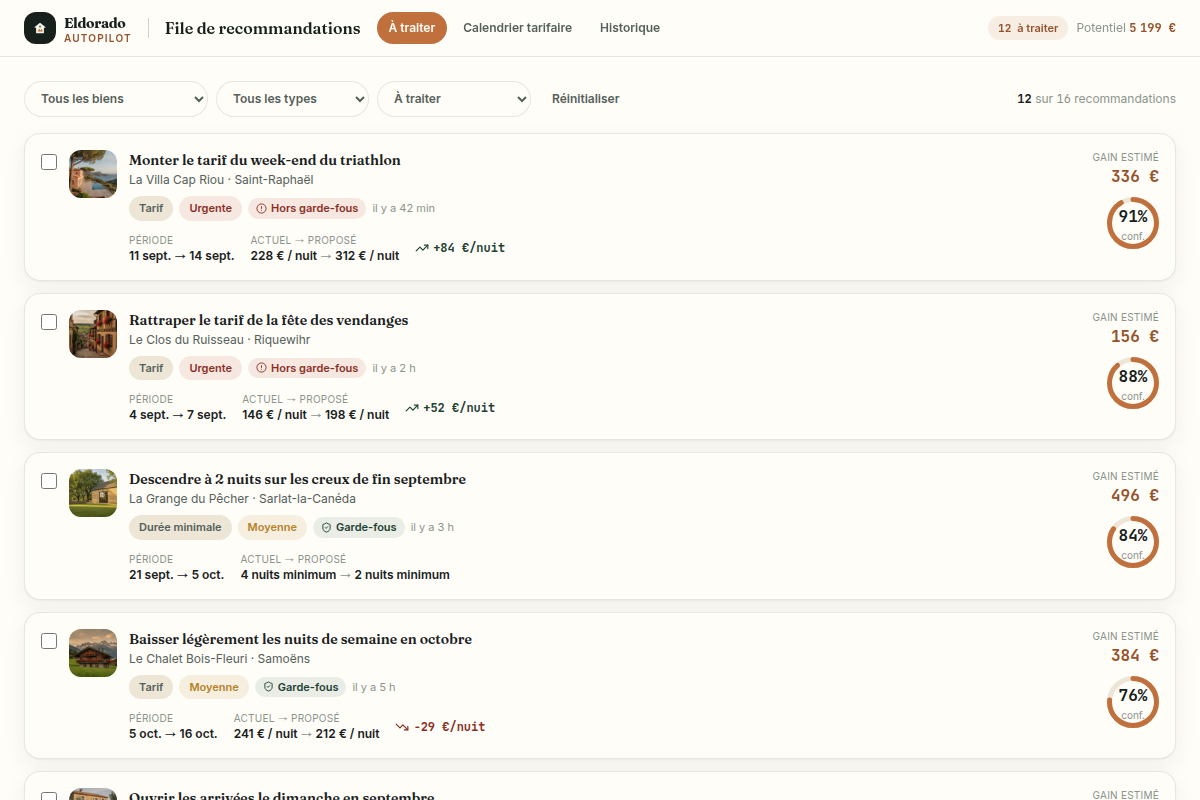This screenshot has width=1200, height=800.
Task: Click 228 € / nuit → 312 € / nuit
Action: click(x=325, y=256)
